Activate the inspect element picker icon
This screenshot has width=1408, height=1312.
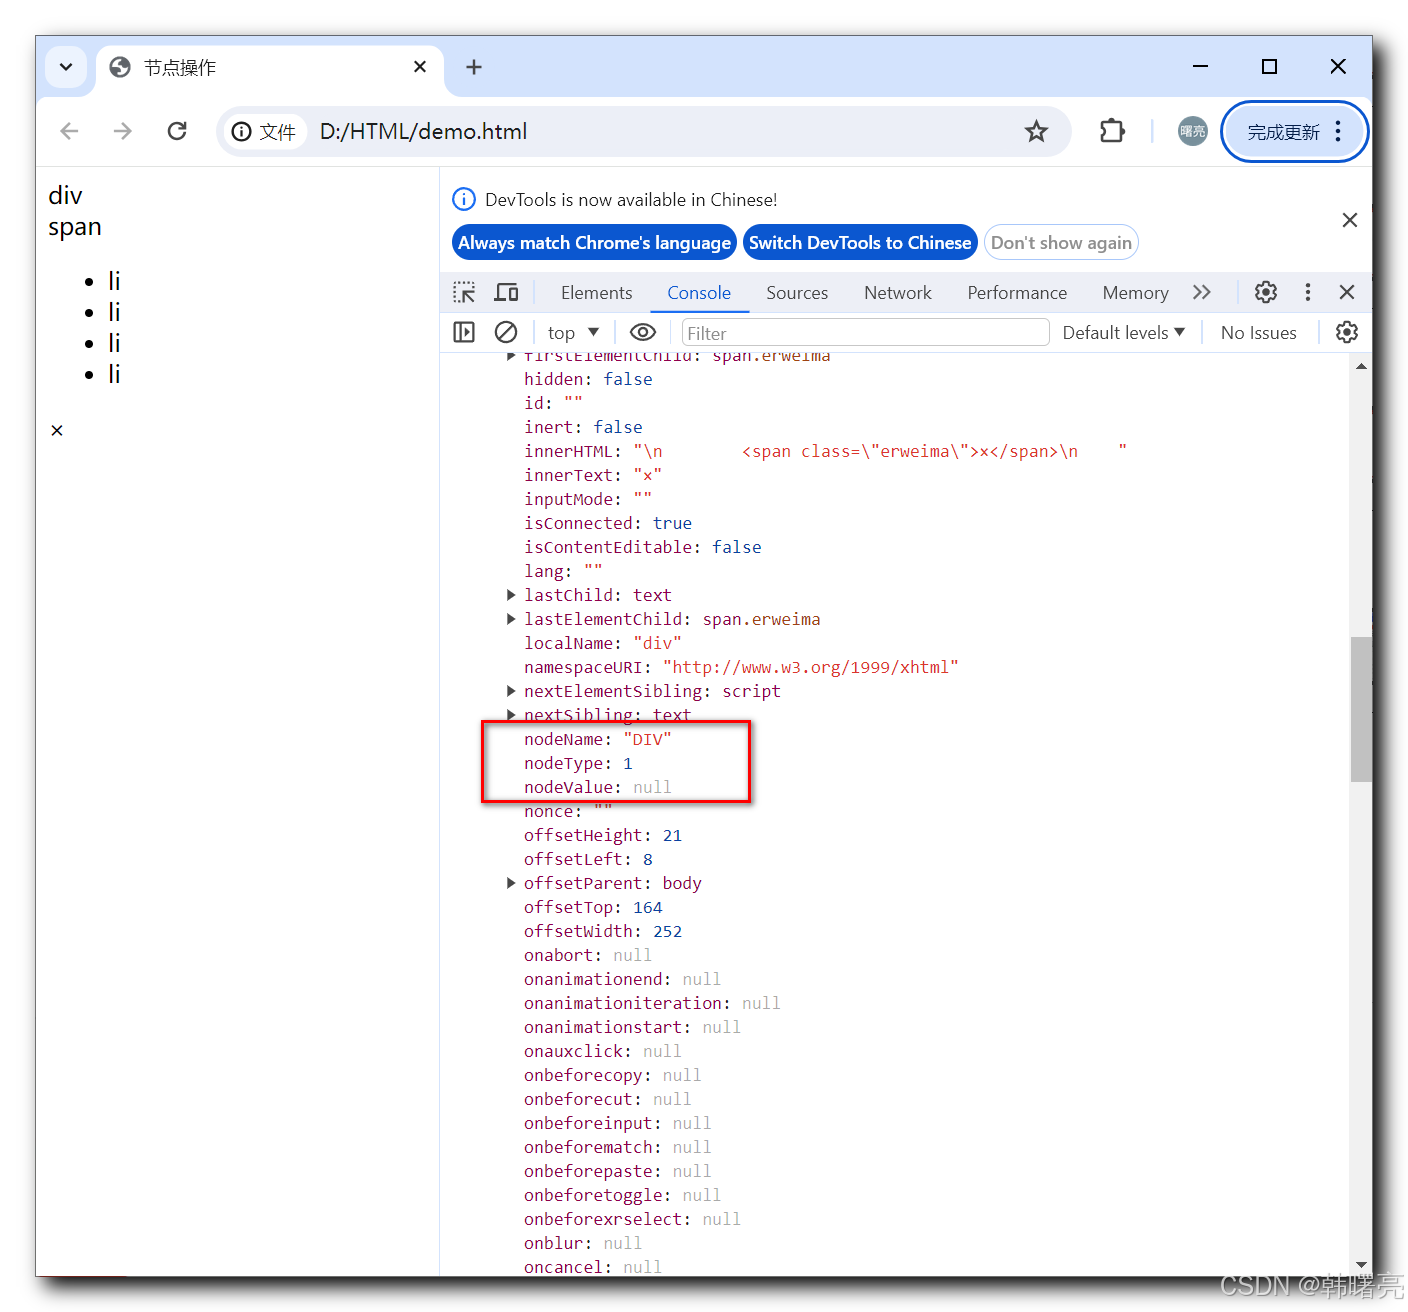click(464, 292)
